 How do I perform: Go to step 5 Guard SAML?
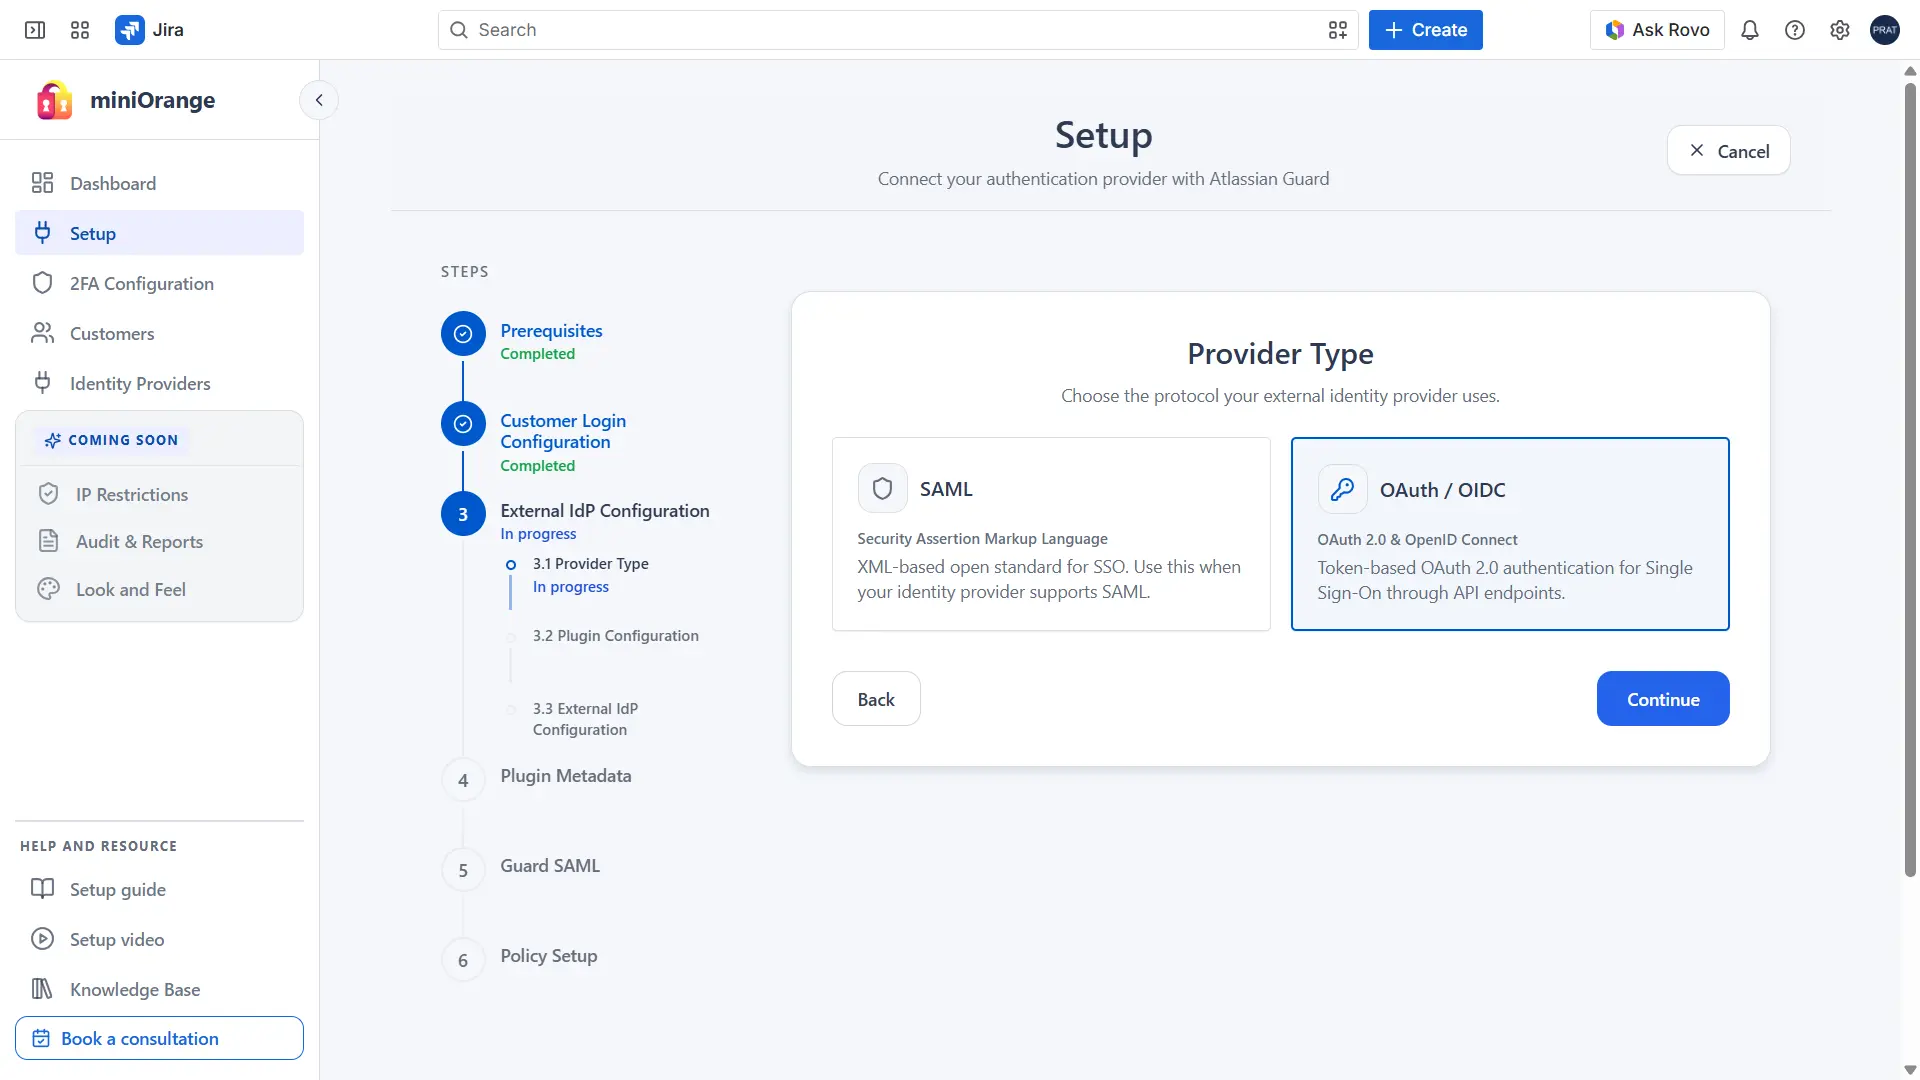click(x=550, y=866)
